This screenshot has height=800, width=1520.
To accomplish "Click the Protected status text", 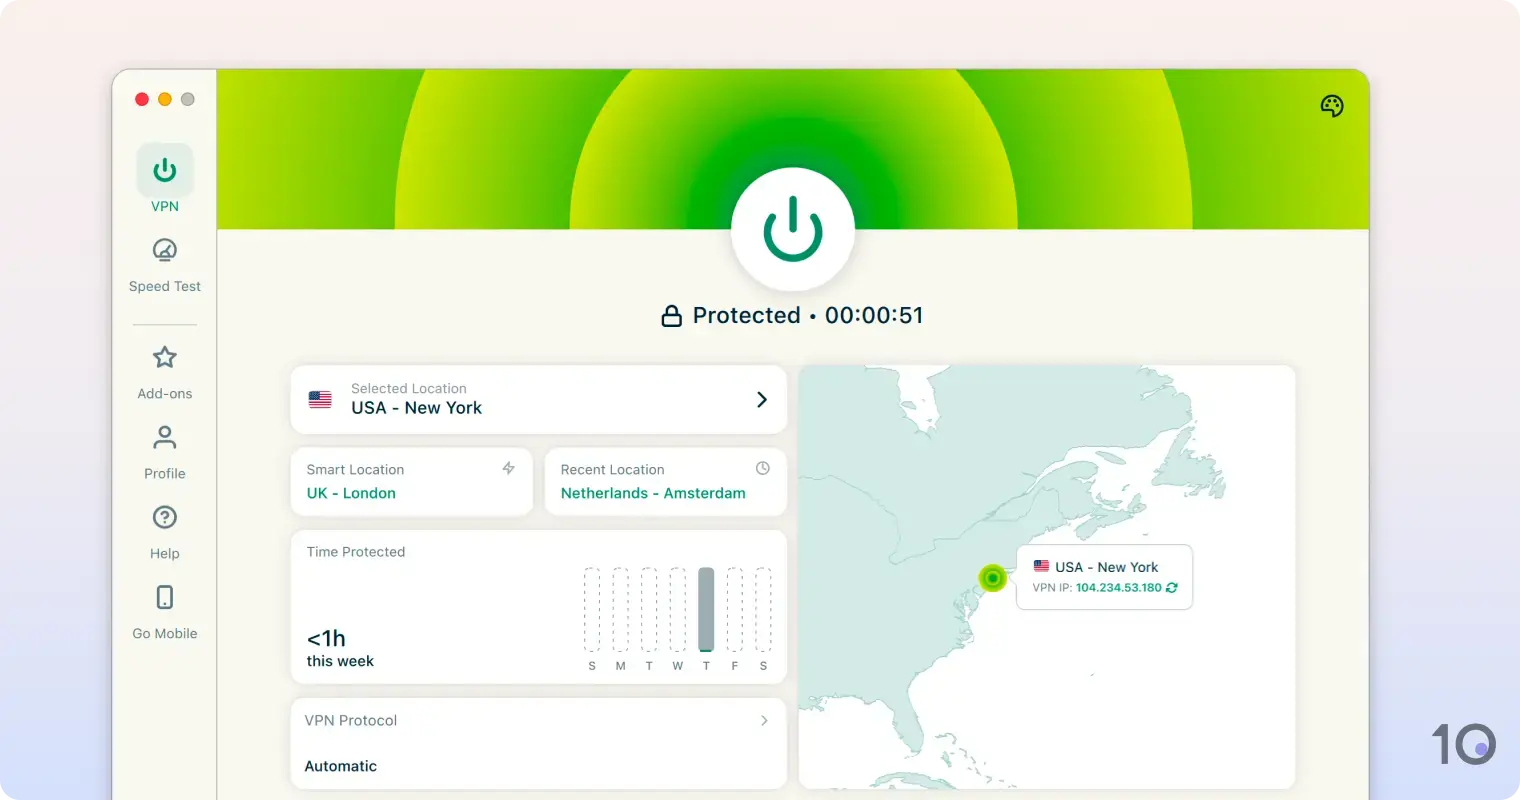I will 746,315.
